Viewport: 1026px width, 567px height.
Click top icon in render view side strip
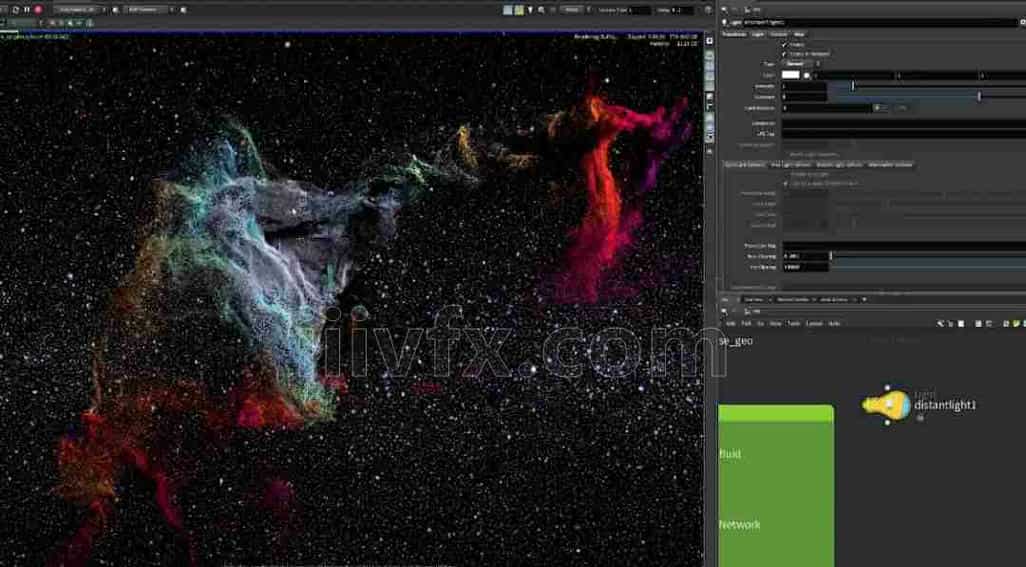click(x=709, y=41)
